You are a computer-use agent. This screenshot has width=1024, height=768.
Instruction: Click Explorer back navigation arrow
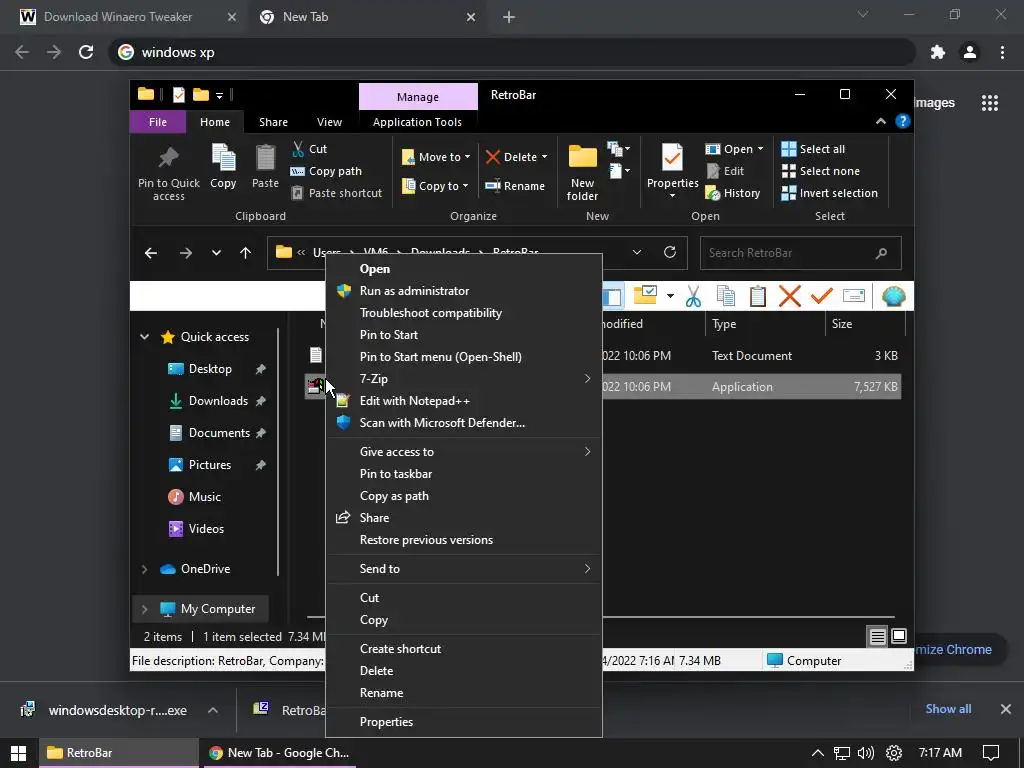click(x=151, y=253)
